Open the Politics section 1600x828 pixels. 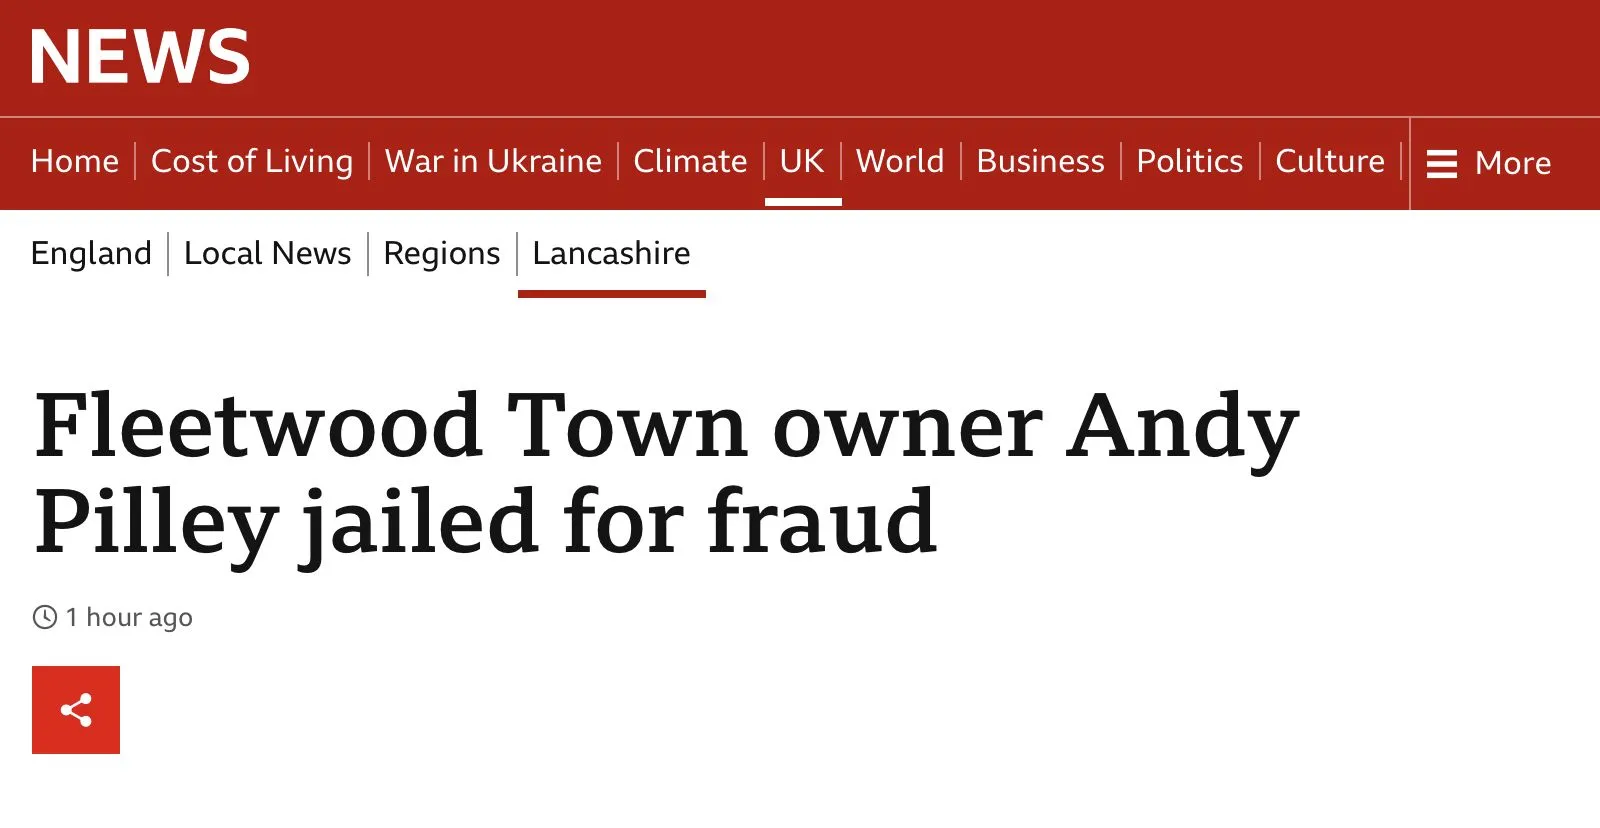[x=1190, y=162]
